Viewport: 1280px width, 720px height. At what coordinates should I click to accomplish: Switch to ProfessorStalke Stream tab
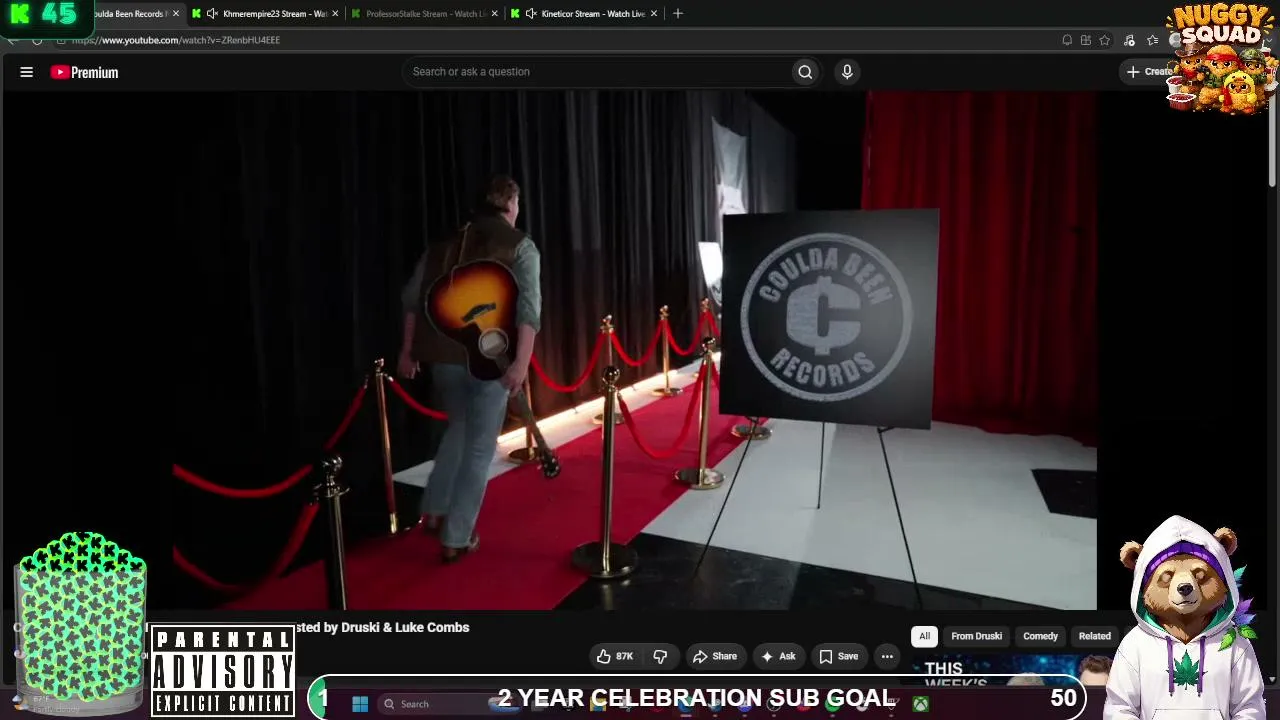[426, 14]
